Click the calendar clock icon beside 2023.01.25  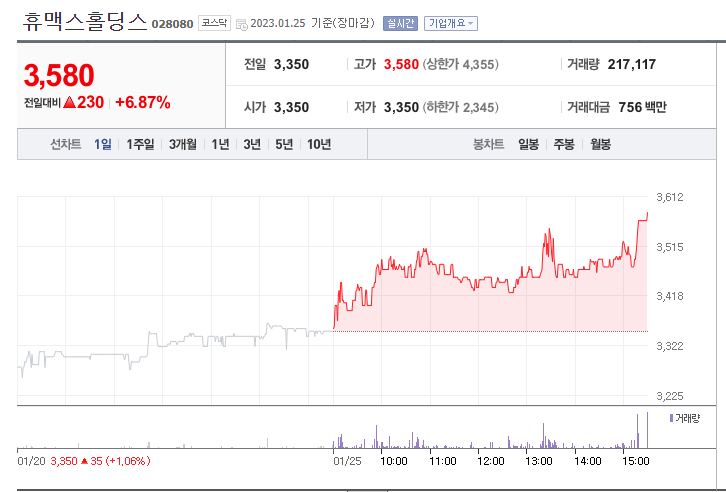242,25
